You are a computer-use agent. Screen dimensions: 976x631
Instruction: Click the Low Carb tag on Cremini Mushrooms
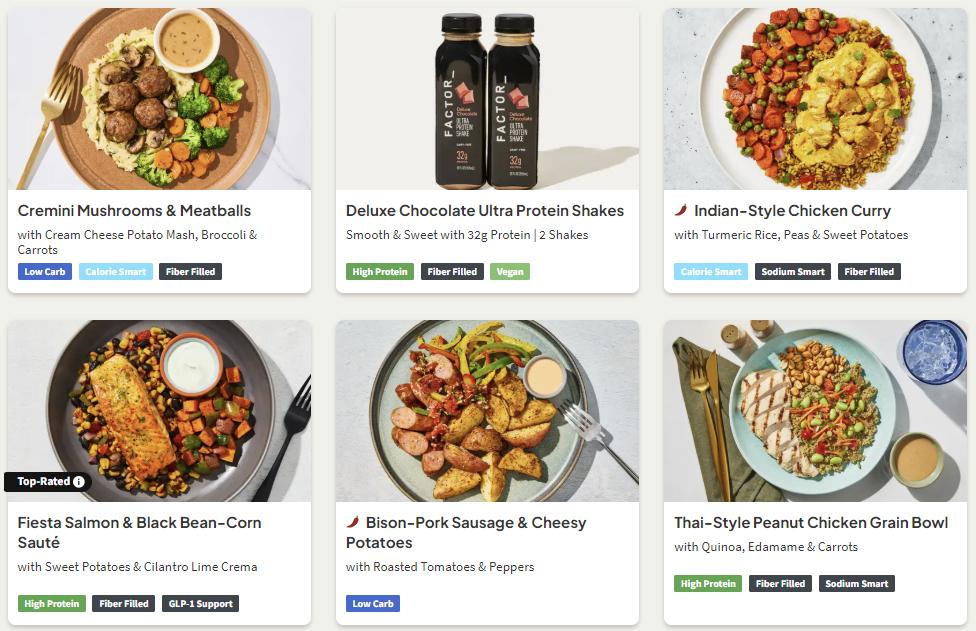point(45,272)
